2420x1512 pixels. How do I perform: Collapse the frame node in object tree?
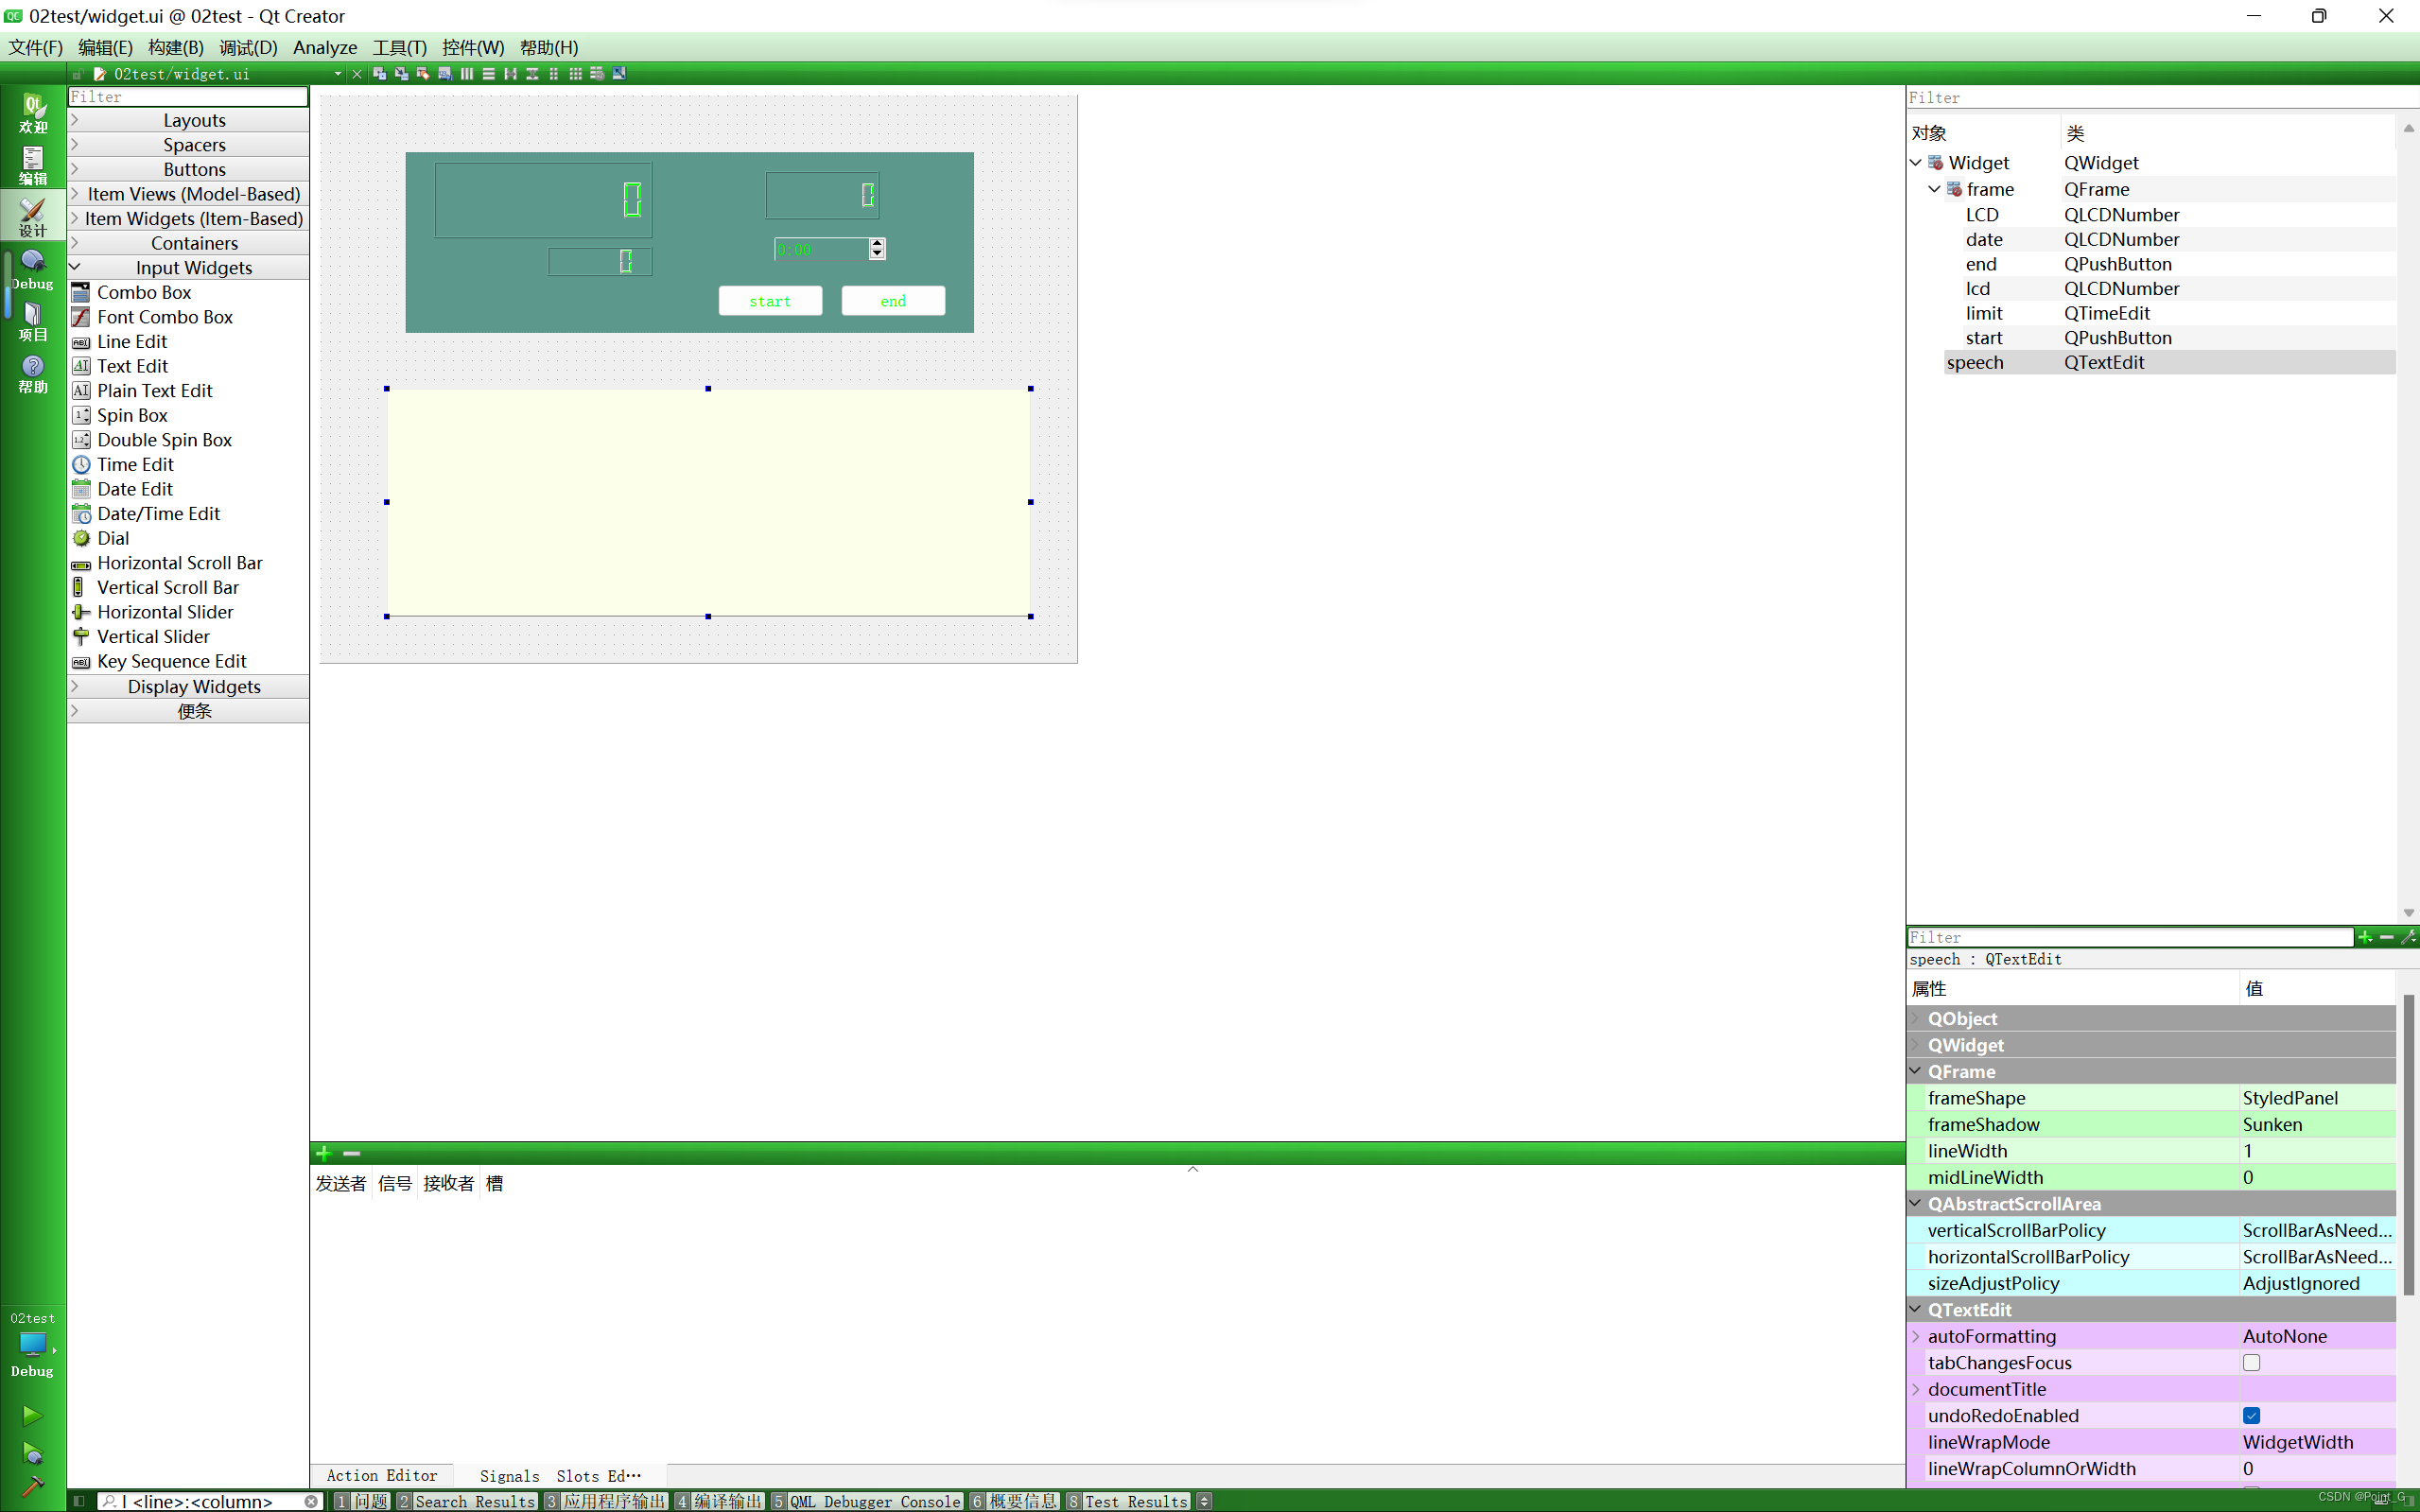(x=1934, y=189)
